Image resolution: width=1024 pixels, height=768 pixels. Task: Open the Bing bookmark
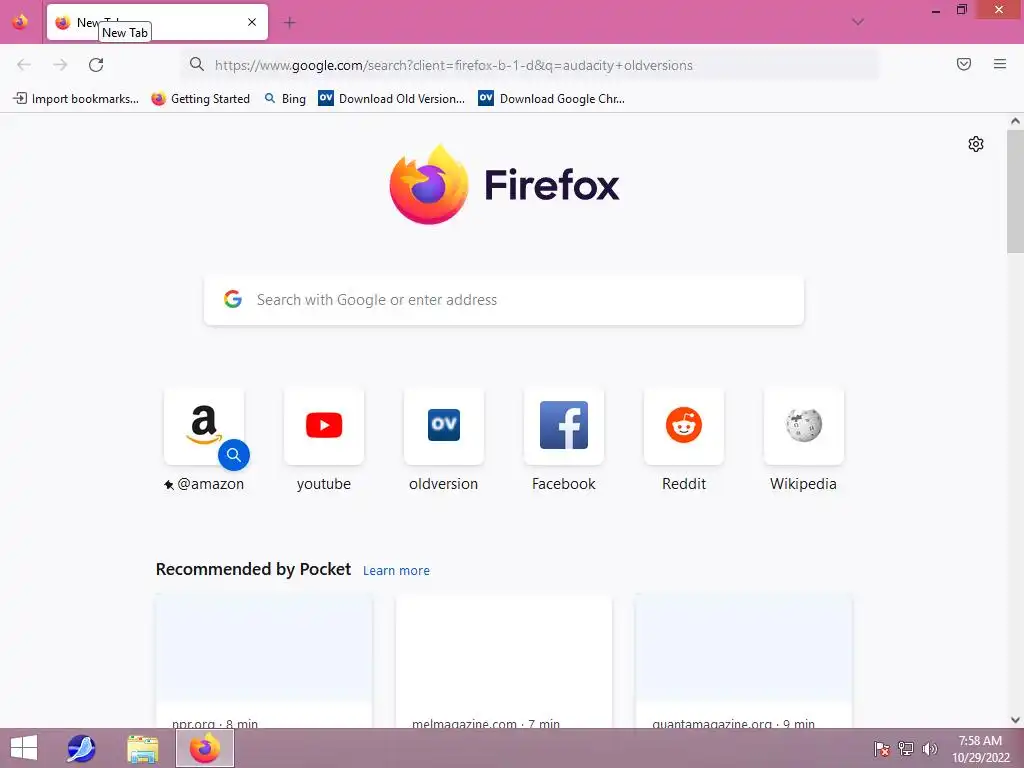[x=285, y=99]
